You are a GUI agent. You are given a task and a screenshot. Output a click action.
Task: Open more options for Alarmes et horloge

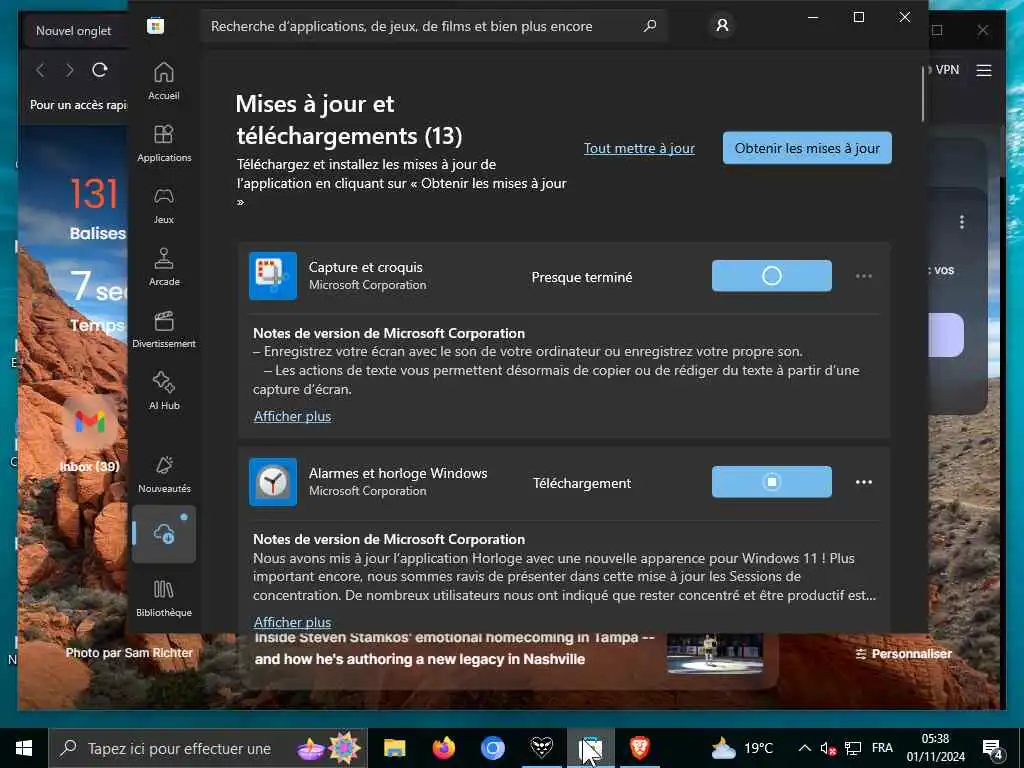point(863,482)
